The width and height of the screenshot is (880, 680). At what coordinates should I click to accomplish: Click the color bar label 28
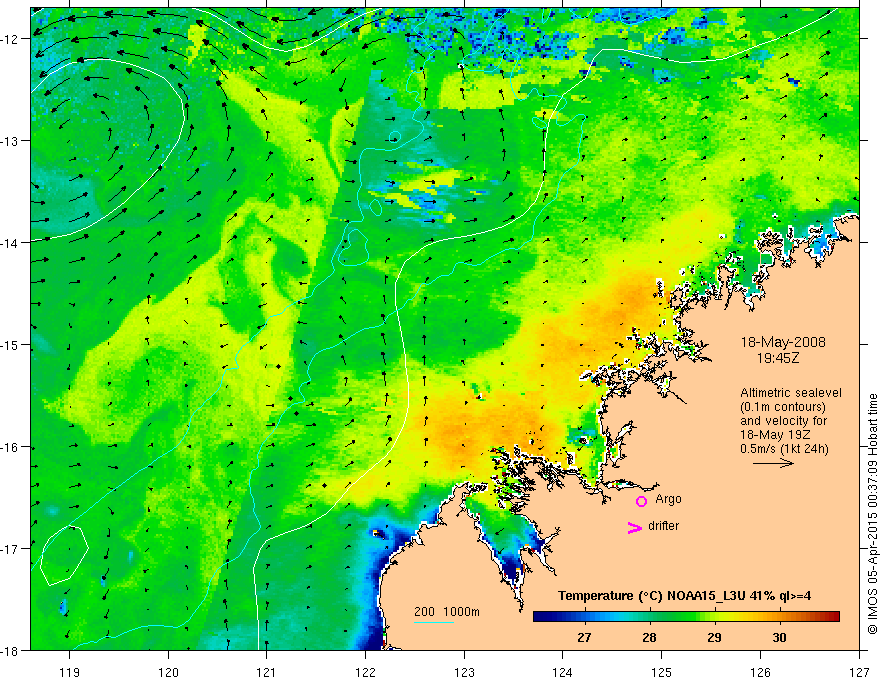(649, 637)
